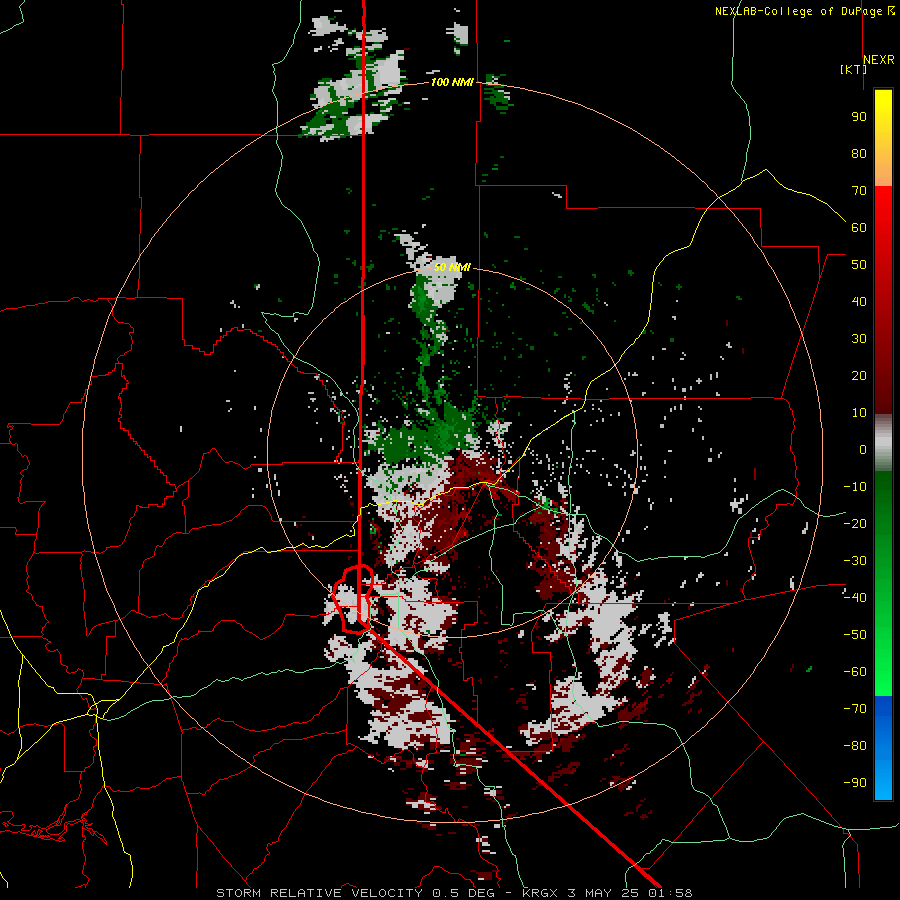
Task: Pick the gray zero-velocity segment of color bar
Action: pyautogui.click(x=883, y=443)
